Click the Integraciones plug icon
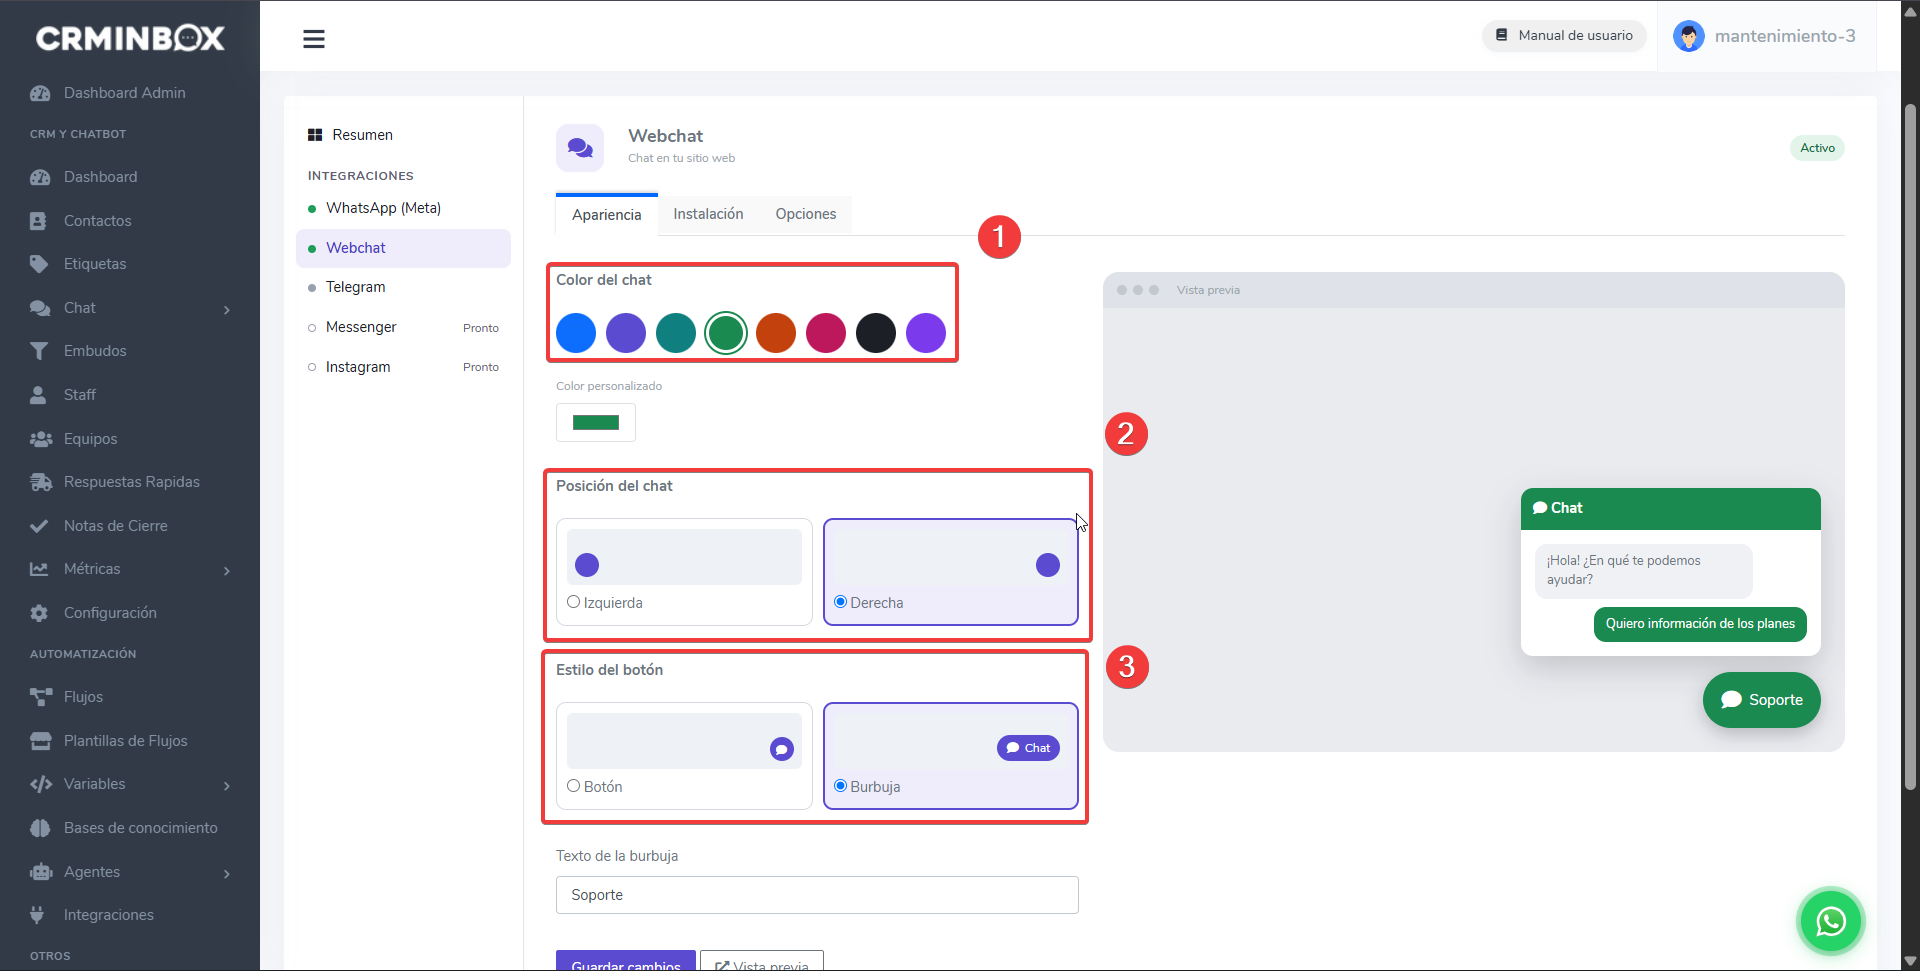The height and width of the screenshot is (971, 1920). coord(38,915)
